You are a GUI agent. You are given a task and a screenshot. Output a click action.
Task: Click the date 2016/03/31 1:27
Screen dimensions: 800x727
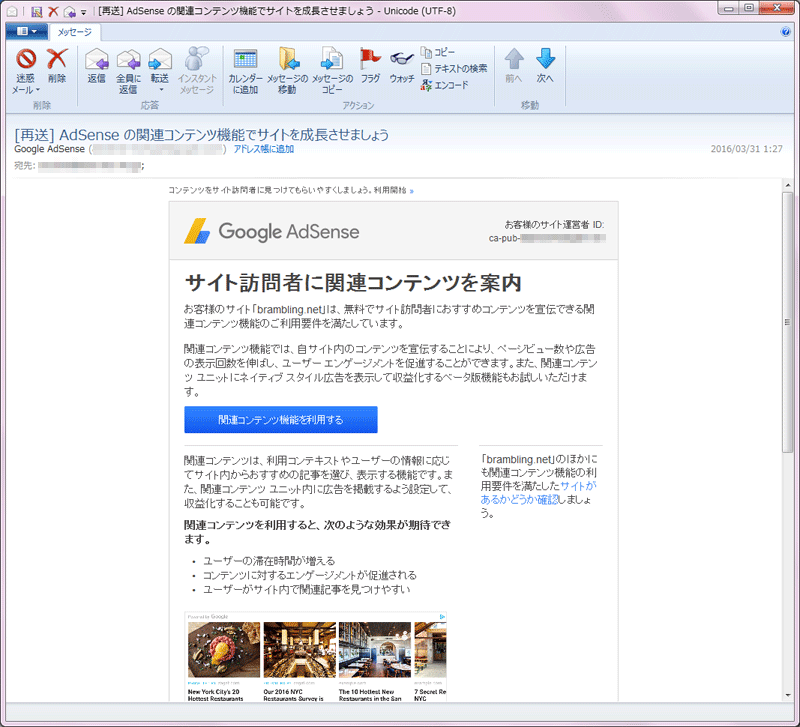pos(746,149)
